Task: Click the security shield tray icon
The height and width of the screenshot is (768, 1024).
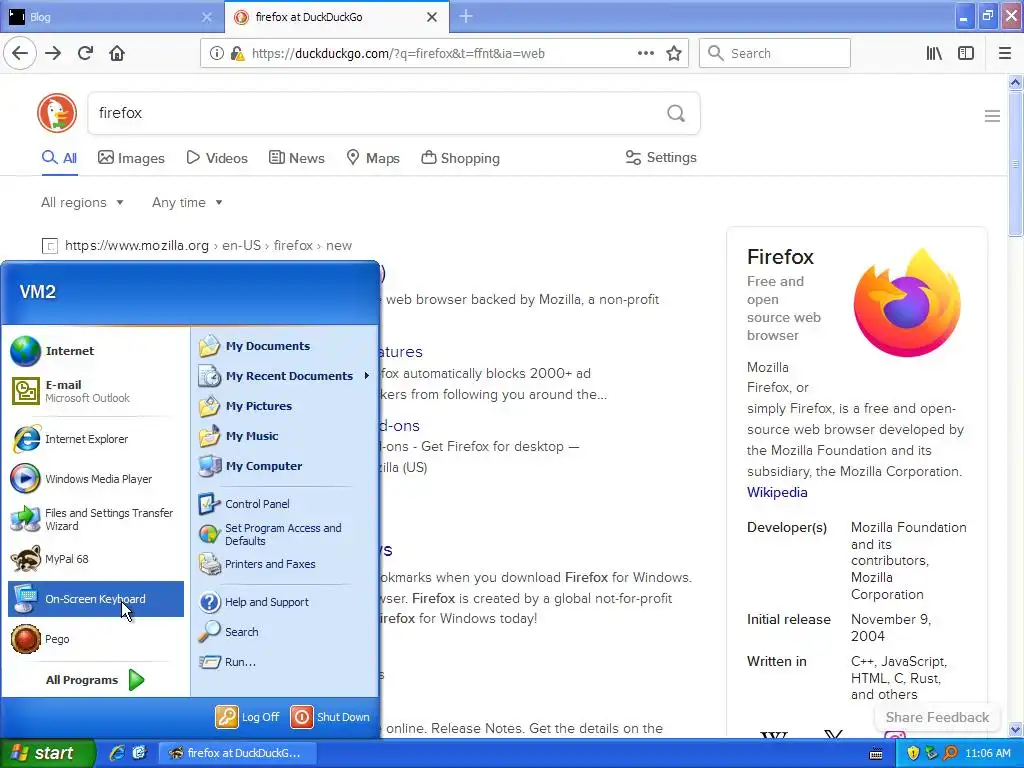Action: [x=913, y=753]
